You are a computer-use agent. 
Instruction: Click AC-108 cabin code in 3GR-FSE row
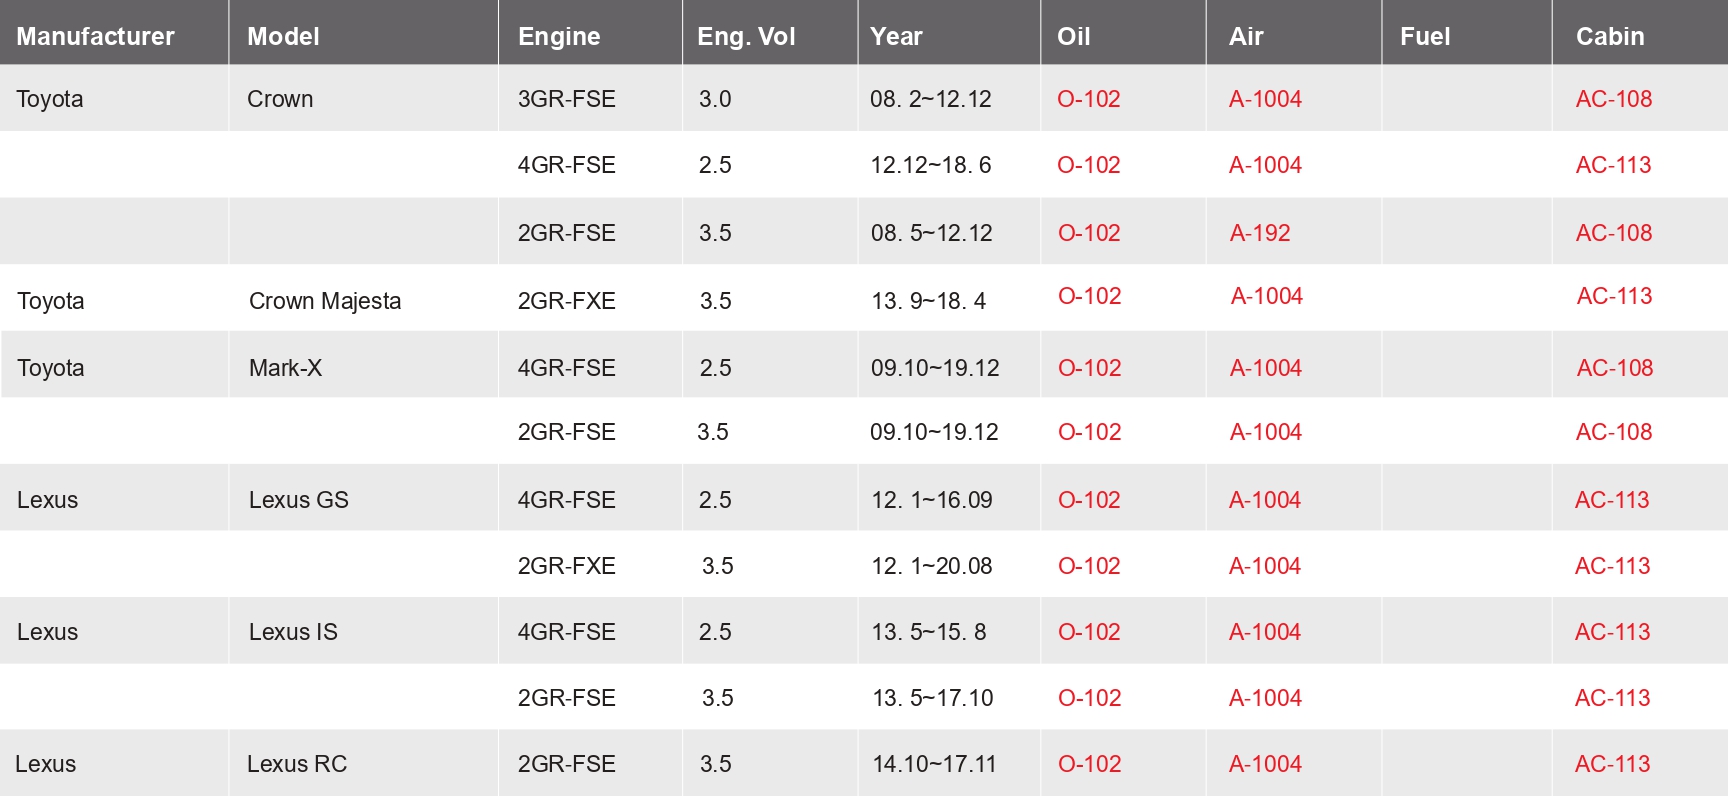click(1614, 99)
